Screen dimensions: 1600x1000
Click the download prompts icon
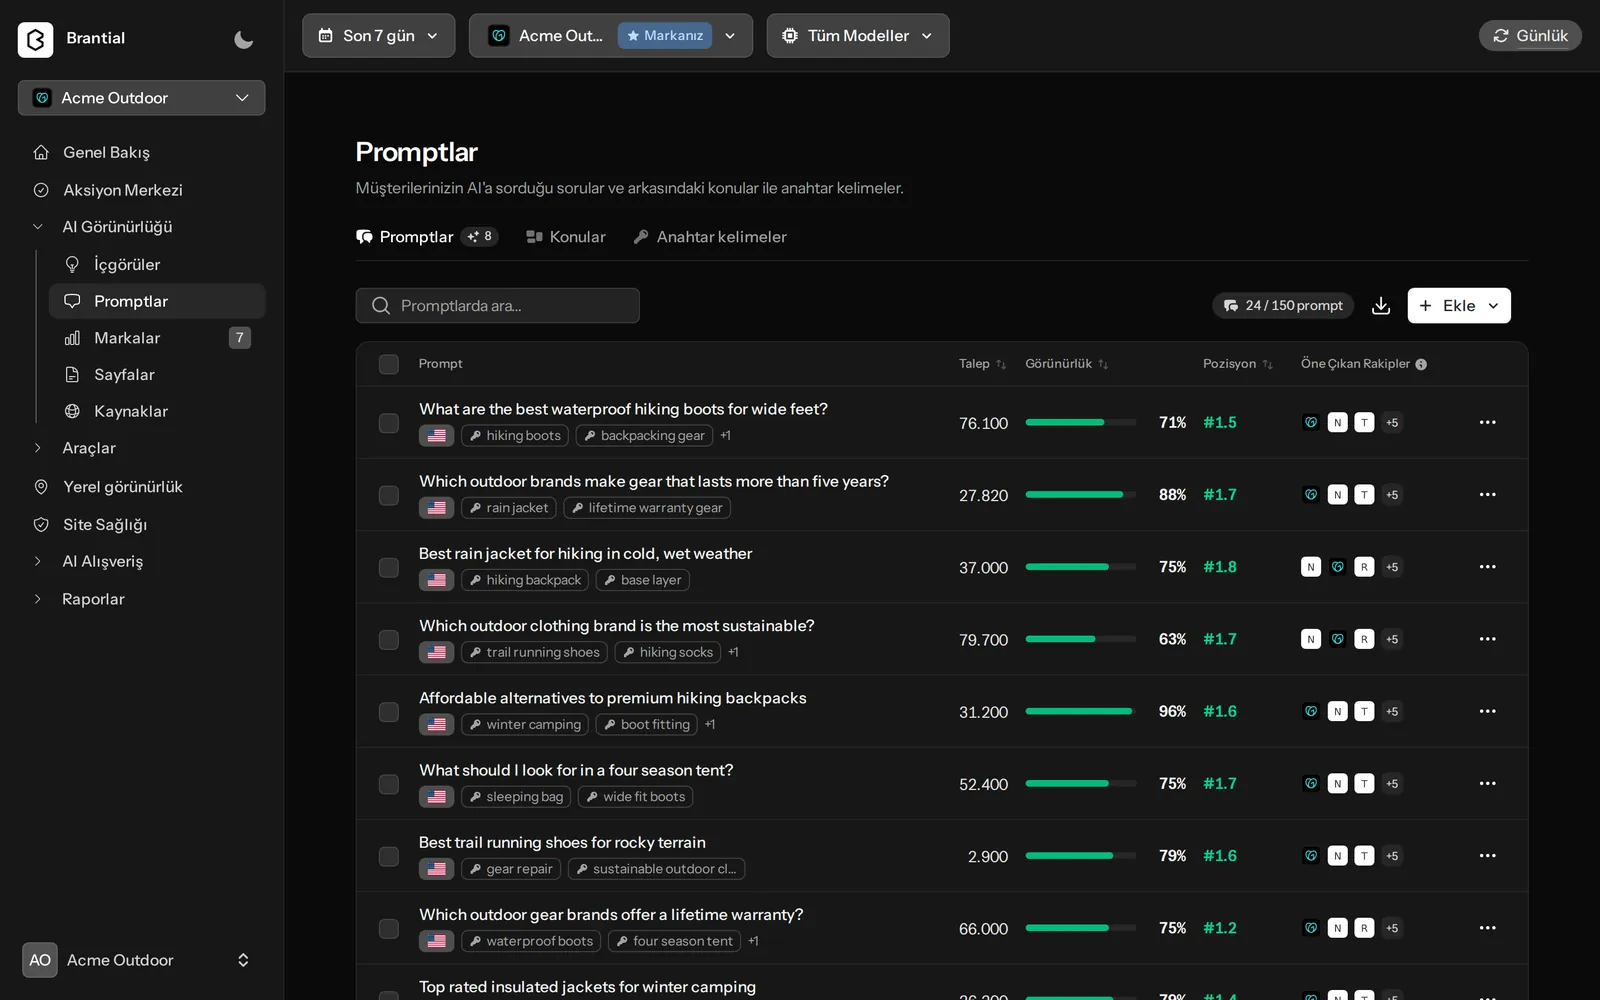[1381, 306]
